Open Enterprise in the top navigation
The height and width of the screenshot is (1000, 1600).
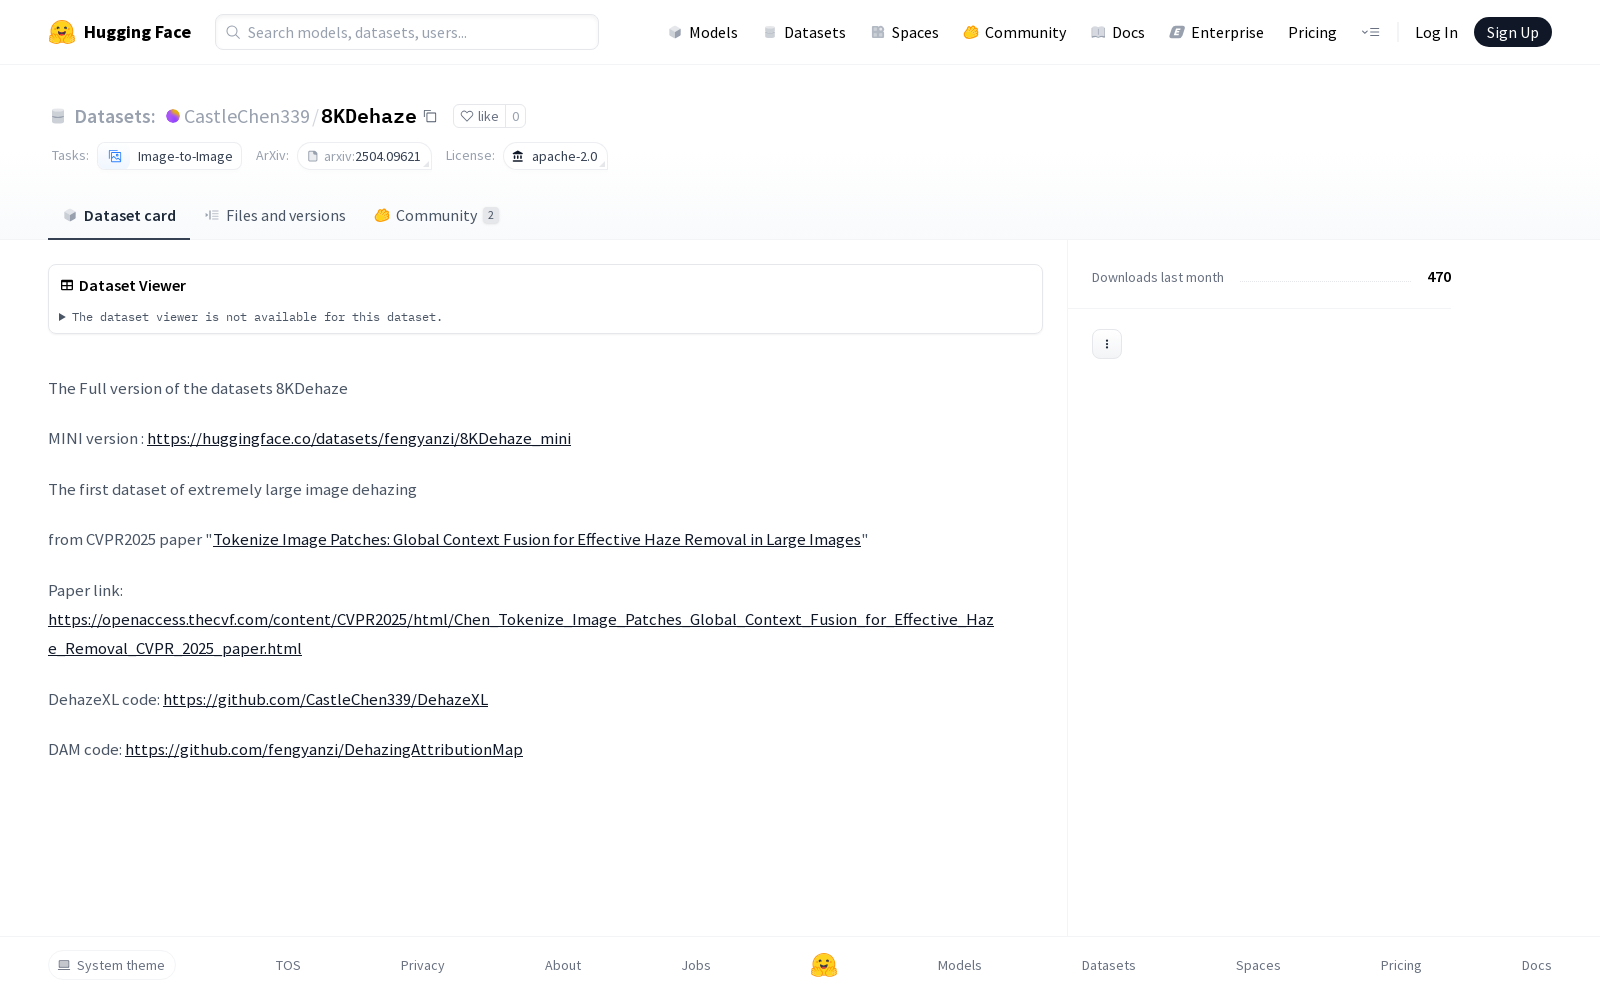click(1217, 32)
